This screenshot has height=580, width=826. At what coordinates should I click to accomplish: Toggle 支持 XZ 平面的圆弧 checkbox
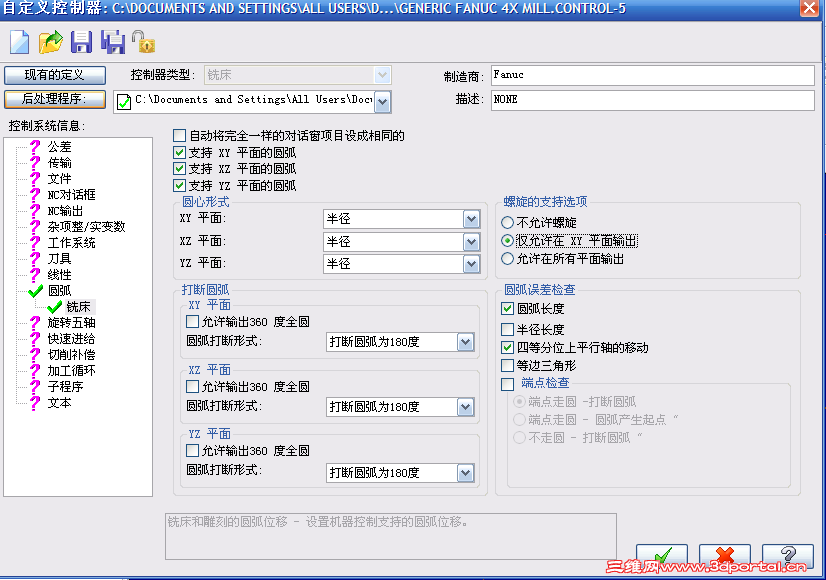point(179,169)
